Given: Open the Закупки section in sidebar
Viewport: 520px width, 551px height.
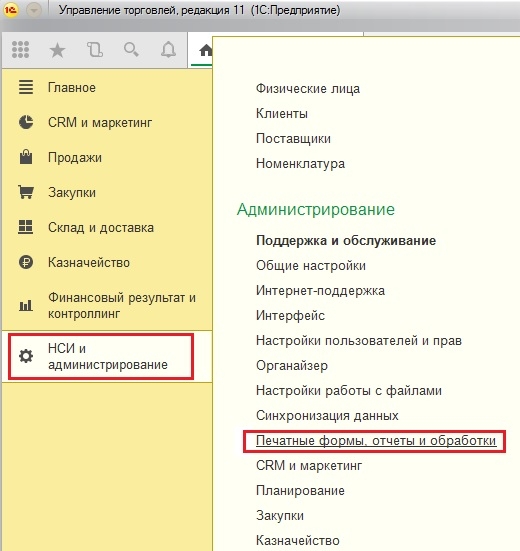Looking at the screenshot, I should 72,193.
